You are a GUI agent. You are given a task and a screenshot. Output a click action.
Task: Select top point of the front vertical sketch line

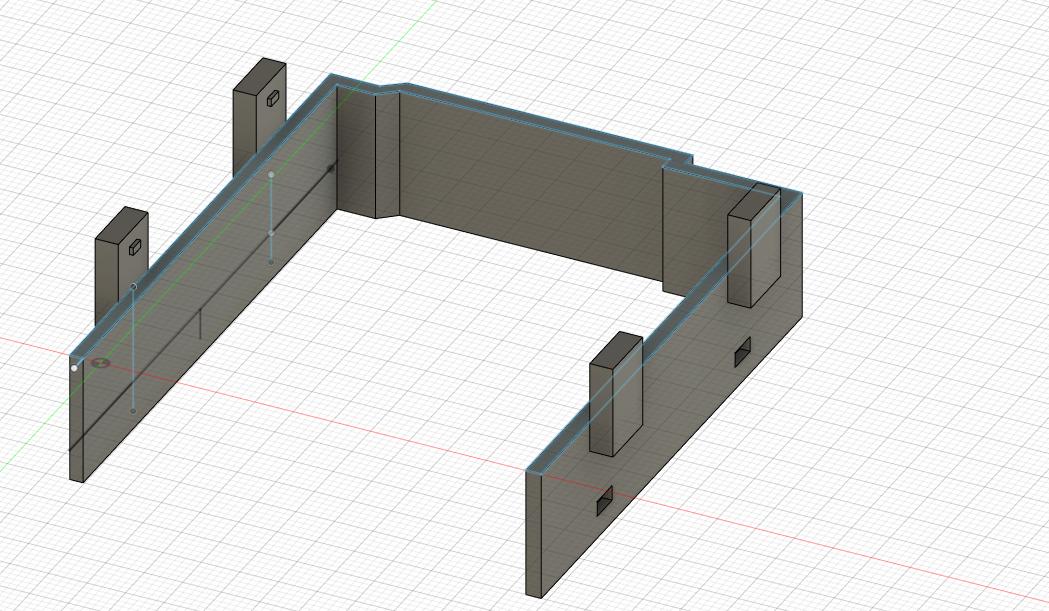(x=133, y=287)
